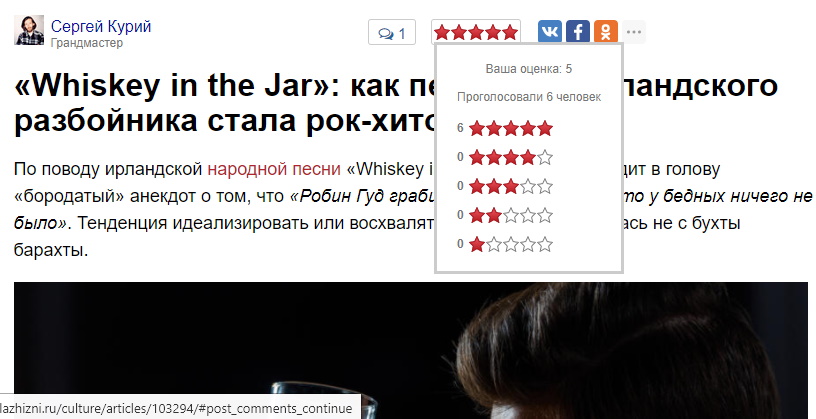Click the third star in top rating

tap(476, 33)
